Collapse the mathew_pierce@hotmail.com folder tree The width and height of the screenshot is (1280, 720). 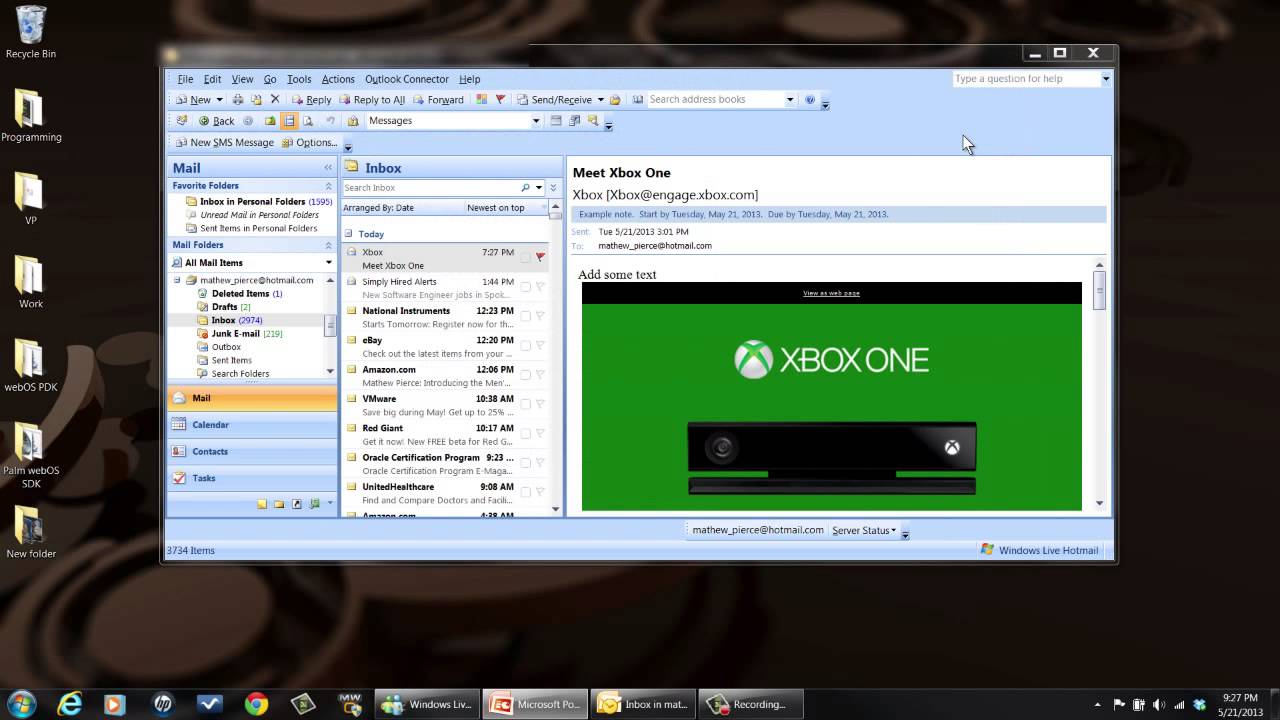click(177, 281)
